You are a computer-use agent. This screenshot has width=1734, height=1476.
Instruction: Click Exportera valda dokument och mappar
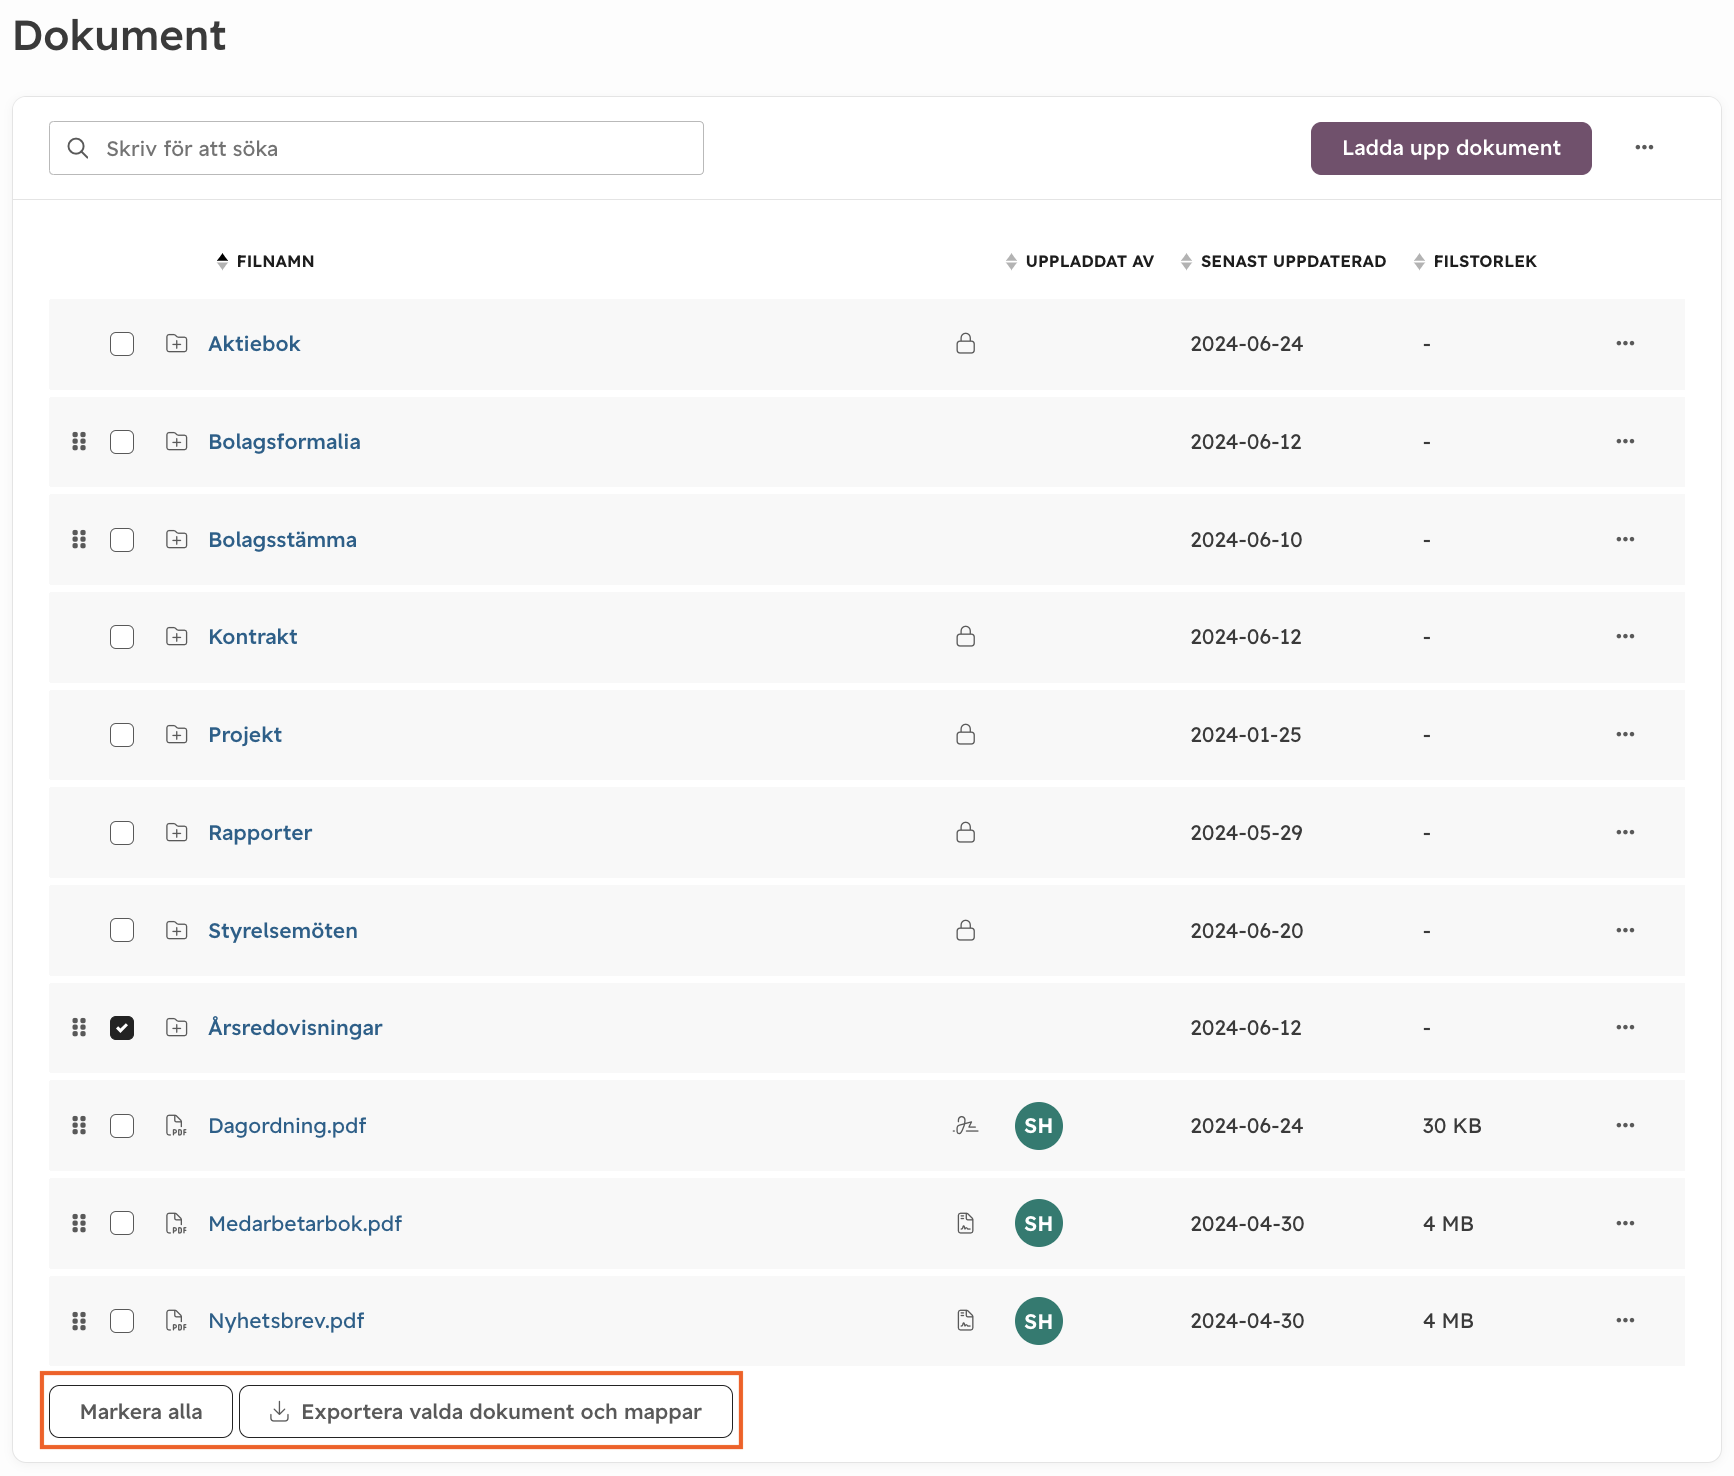(486, 1412)
